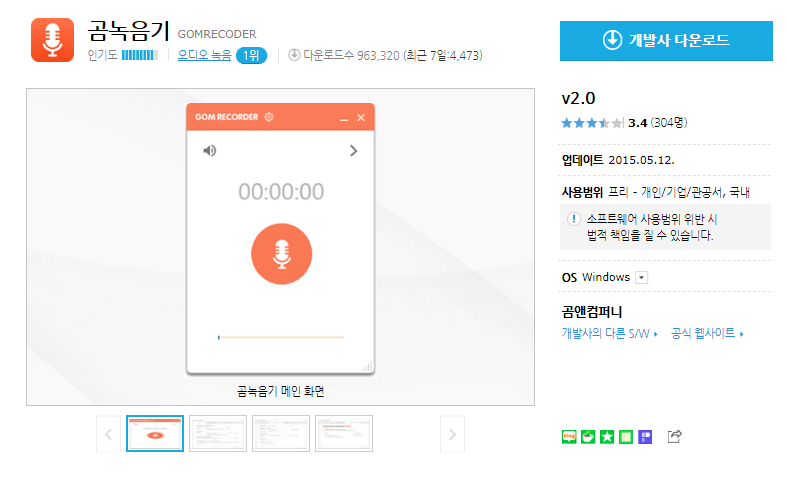Screen dimensions: 789x494
Task: Open 개발사의 다른 S/W link
Action: pos(607,333)
